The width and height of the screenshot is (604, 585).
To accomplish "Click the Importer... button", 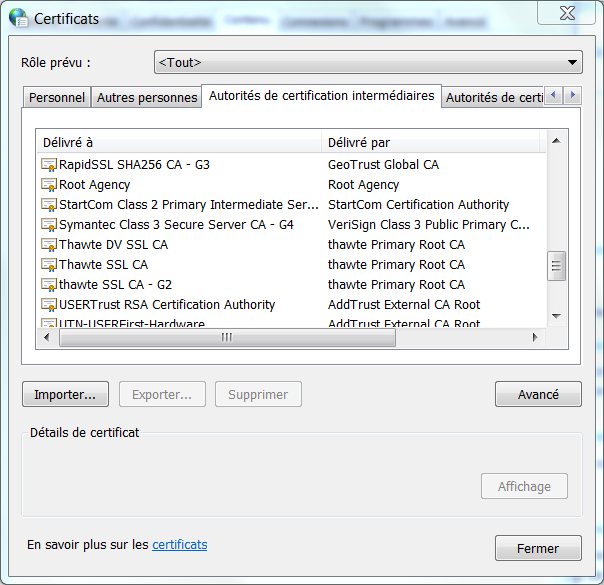I will pyautogui.click(x=65, y=394).
